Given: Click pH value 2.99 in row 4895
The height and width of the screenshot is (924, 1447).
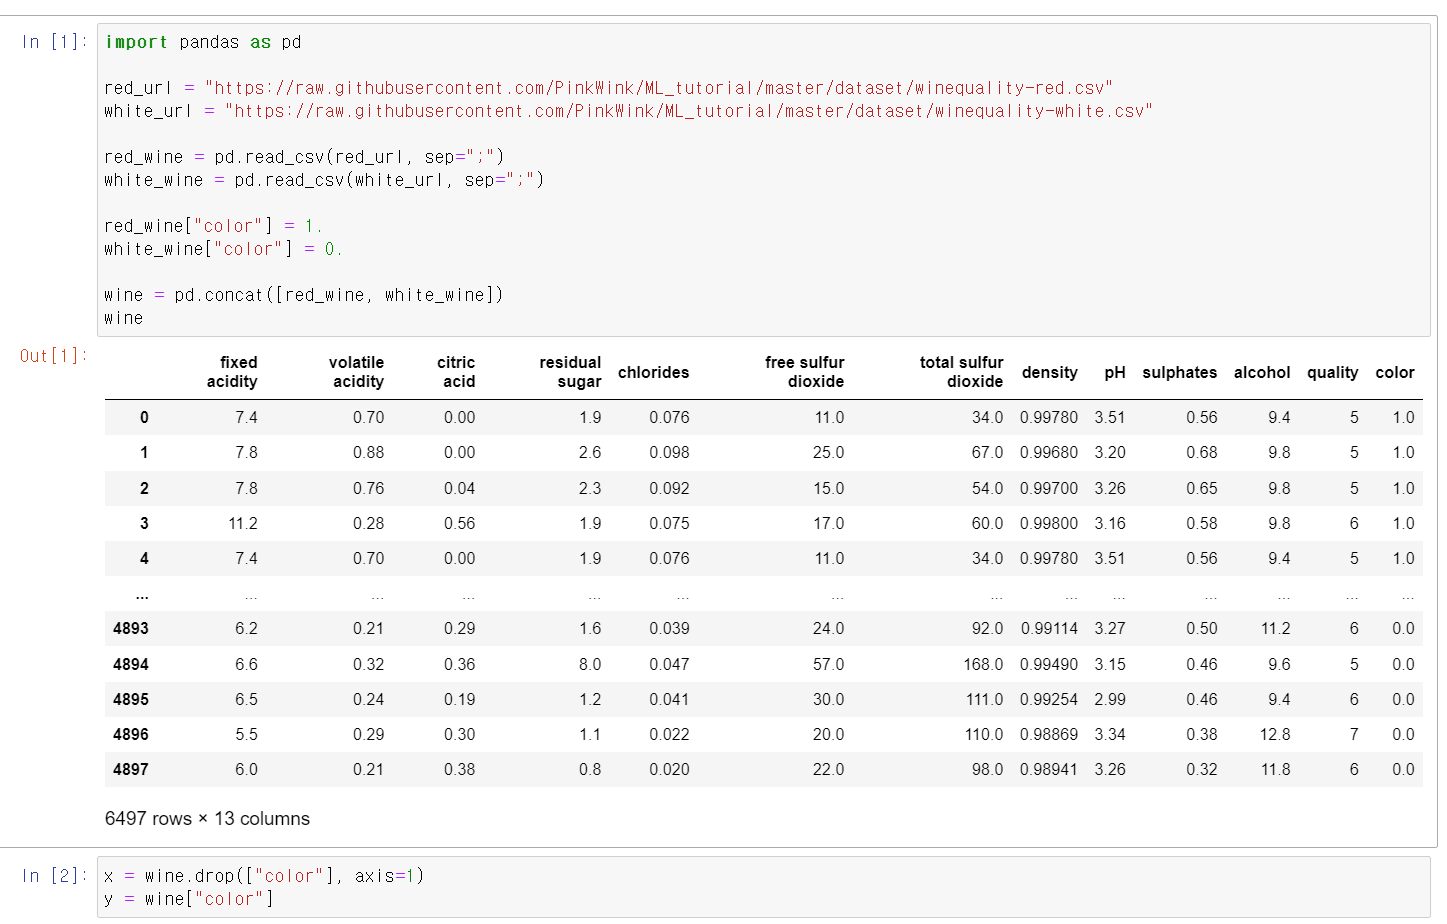Looking at the screenshot, I should pos(1110,700).
